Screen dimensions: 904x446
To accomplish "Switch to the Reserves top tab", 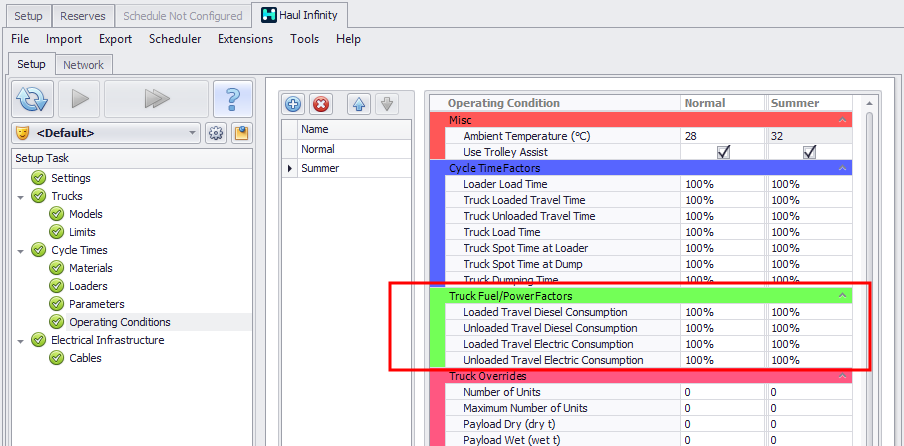I will (x=83, y=16).
